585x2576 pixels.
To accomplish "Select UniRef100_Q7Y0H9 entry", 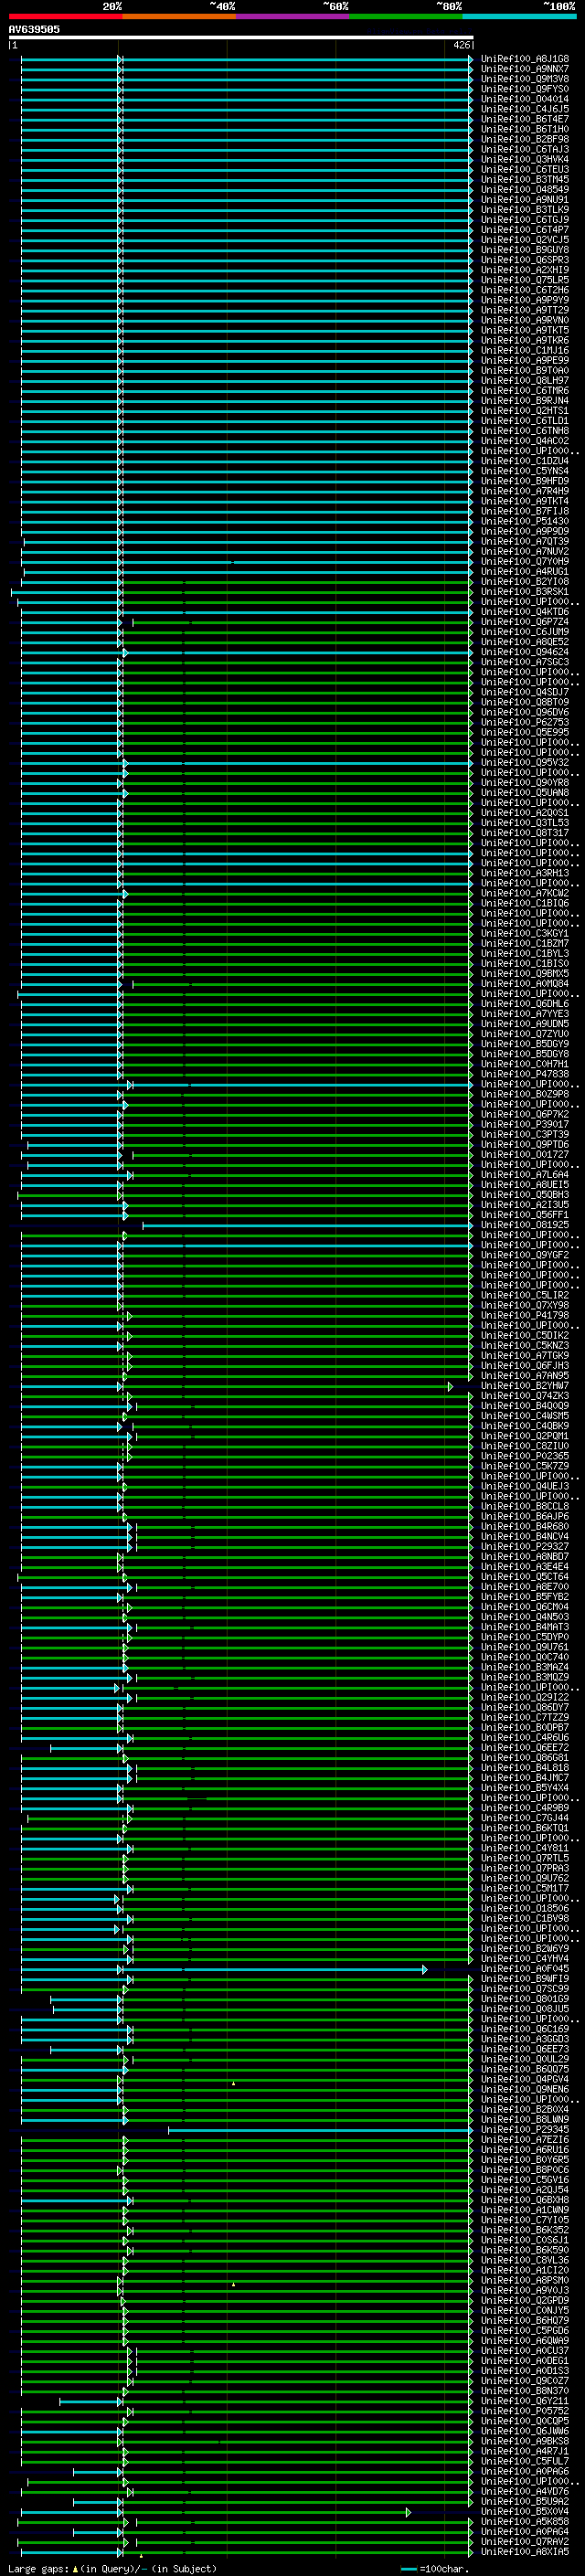I will point(524,561).
